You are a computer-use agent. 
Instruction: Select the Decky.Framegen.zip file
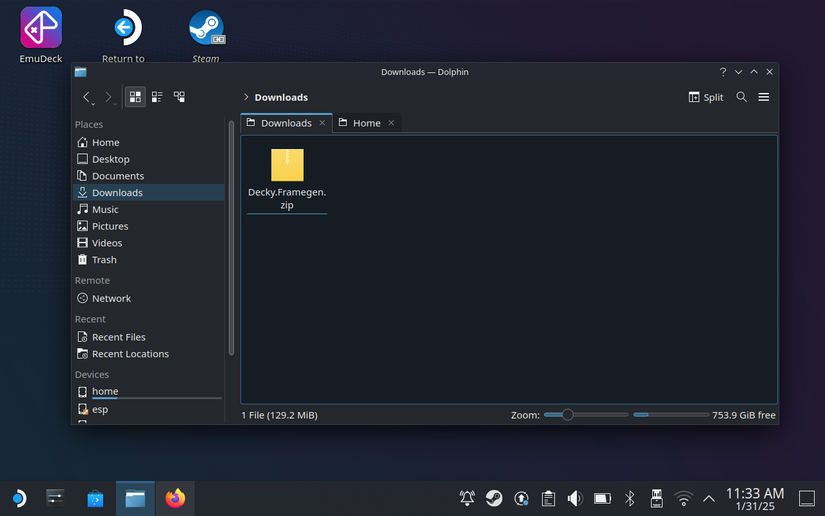tap(287, 178)
